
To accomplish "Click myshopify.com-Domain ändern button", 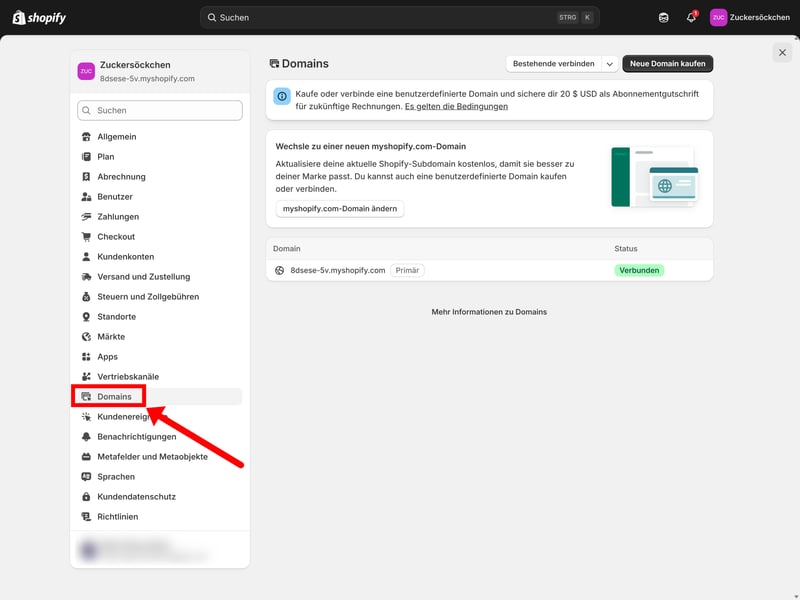I will [340, 209].
